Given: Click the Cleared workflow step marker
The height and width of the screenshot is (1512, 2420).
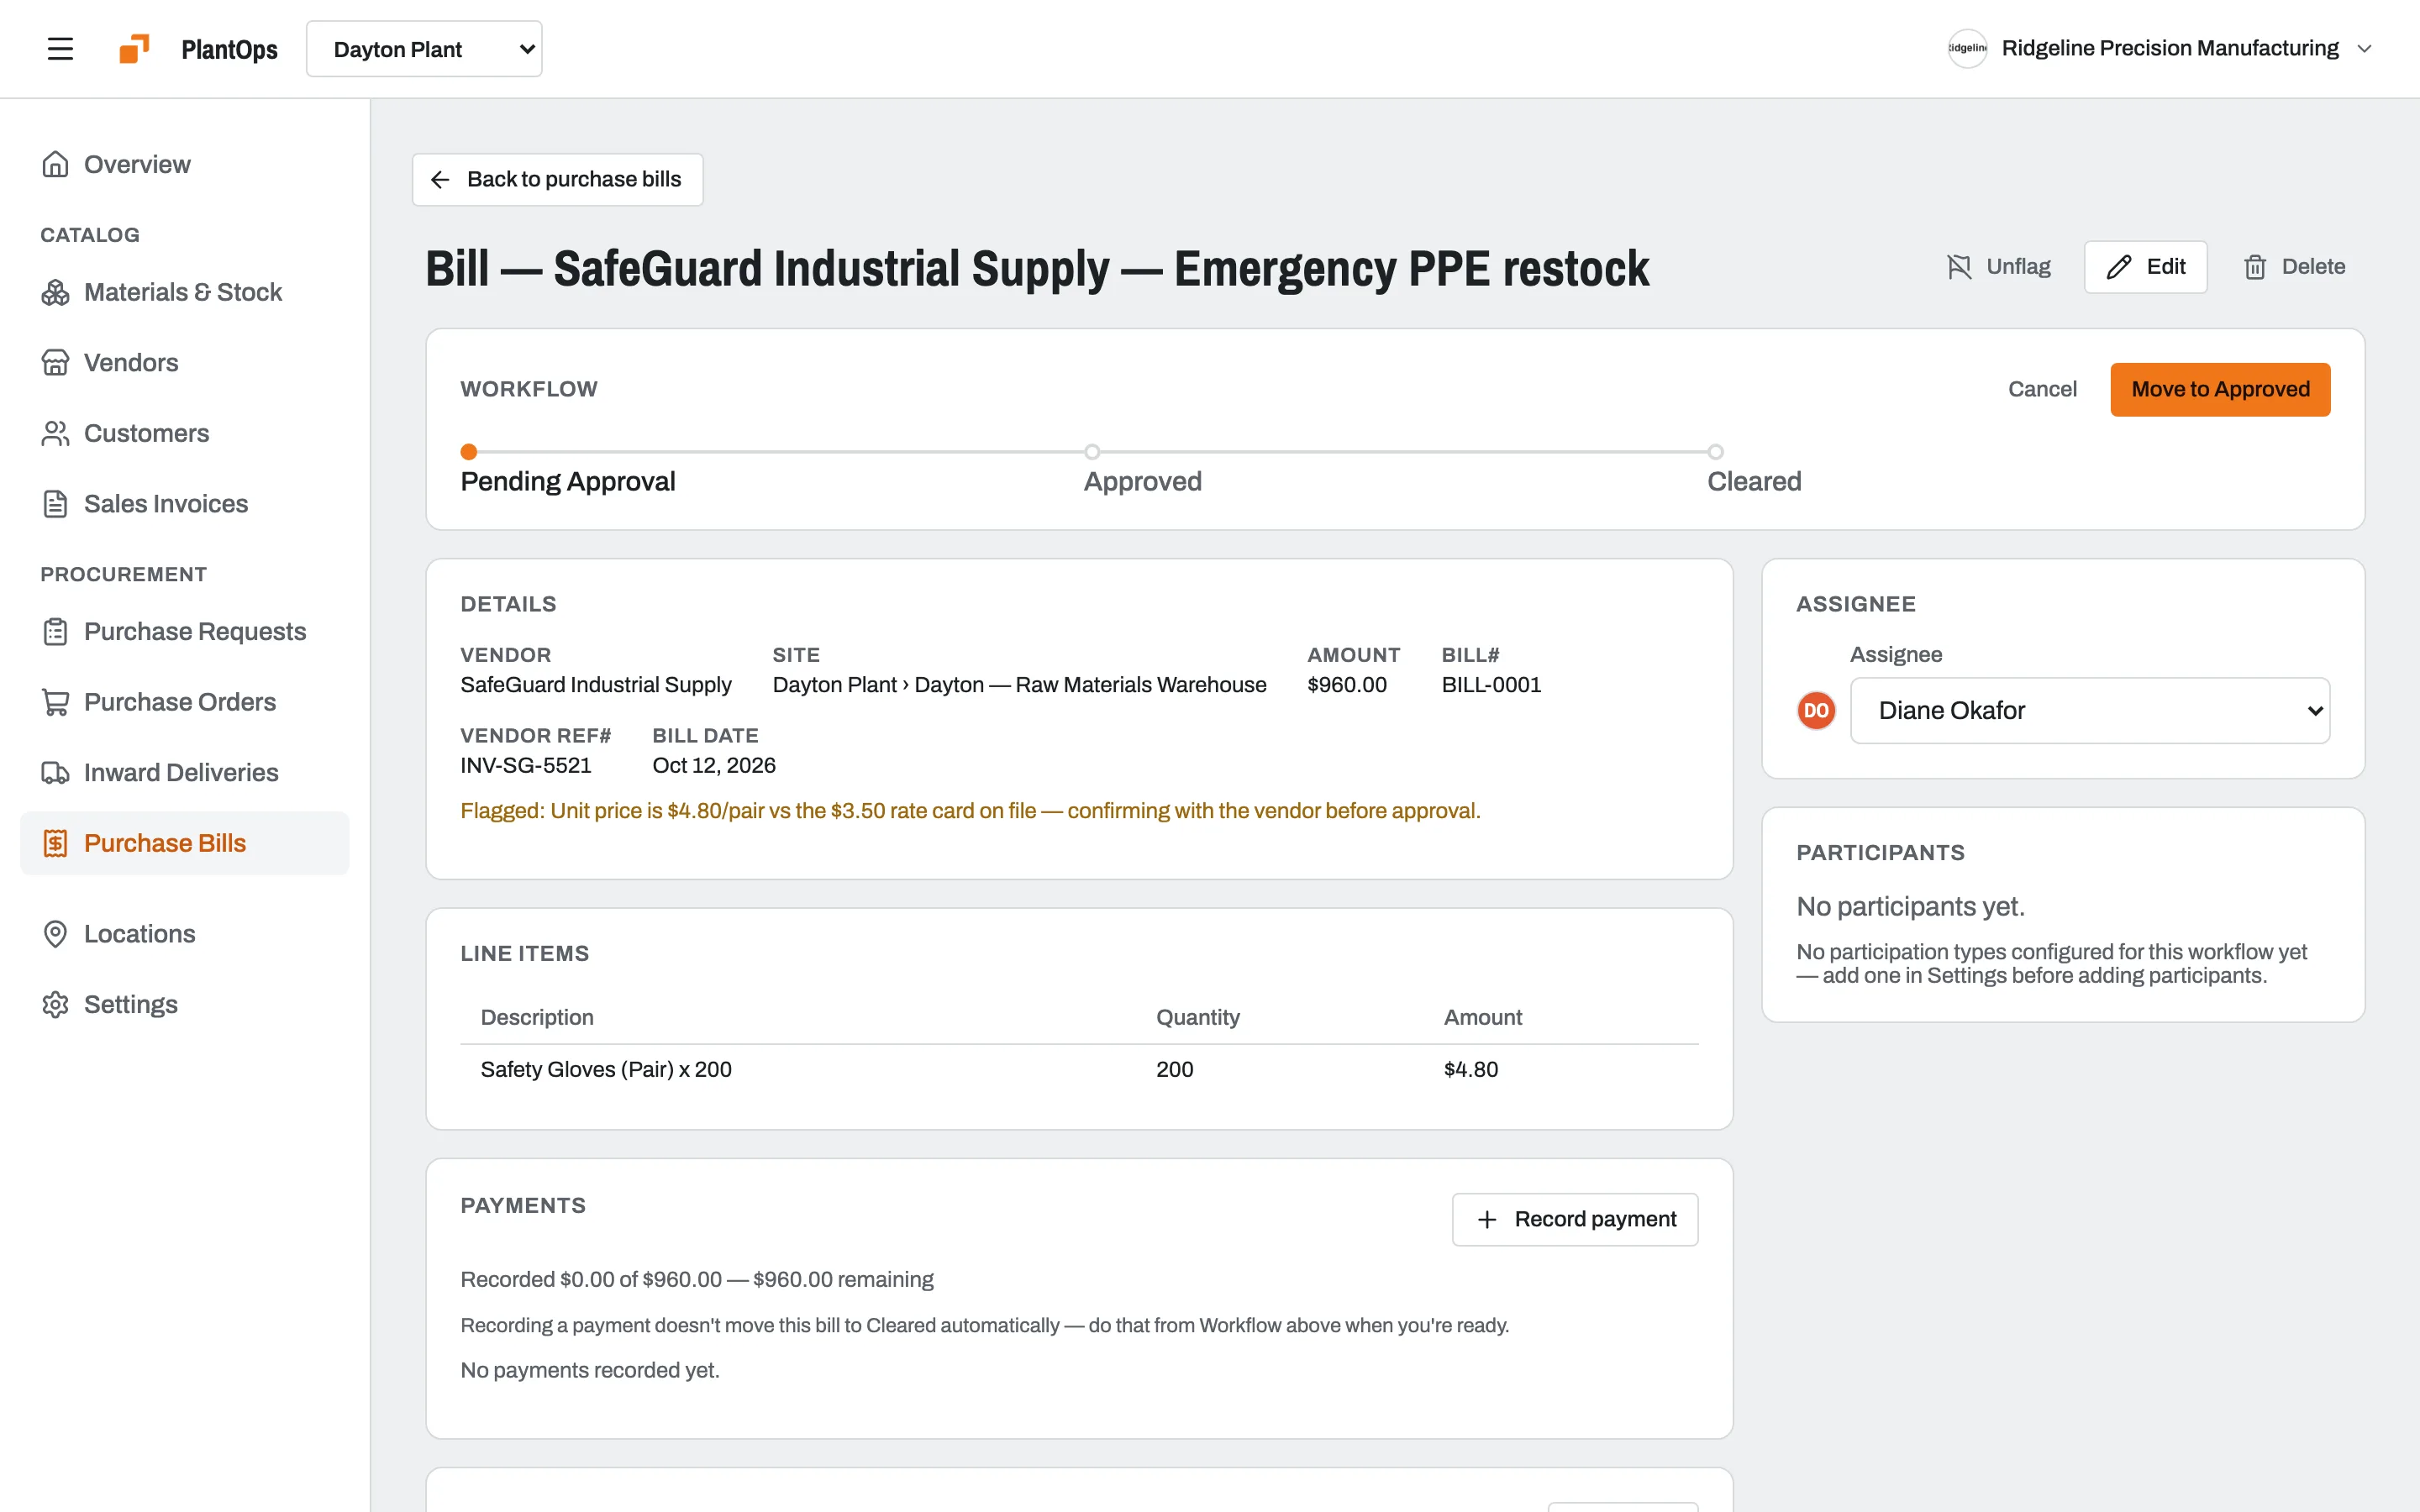Looking at the screenshot, I should 1715,452.
